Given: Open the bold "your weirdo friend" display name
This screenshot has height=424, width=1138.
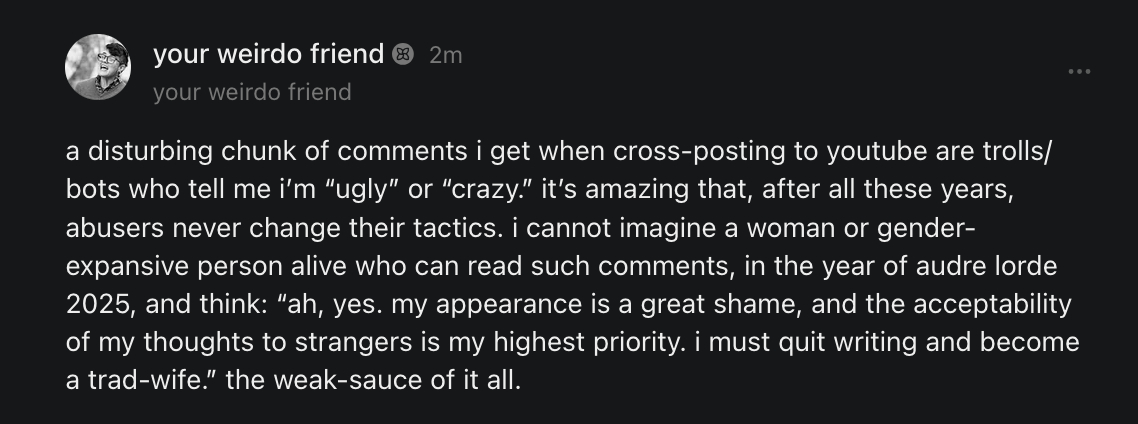Looking at the screenshot, I should tap(268, 55).
